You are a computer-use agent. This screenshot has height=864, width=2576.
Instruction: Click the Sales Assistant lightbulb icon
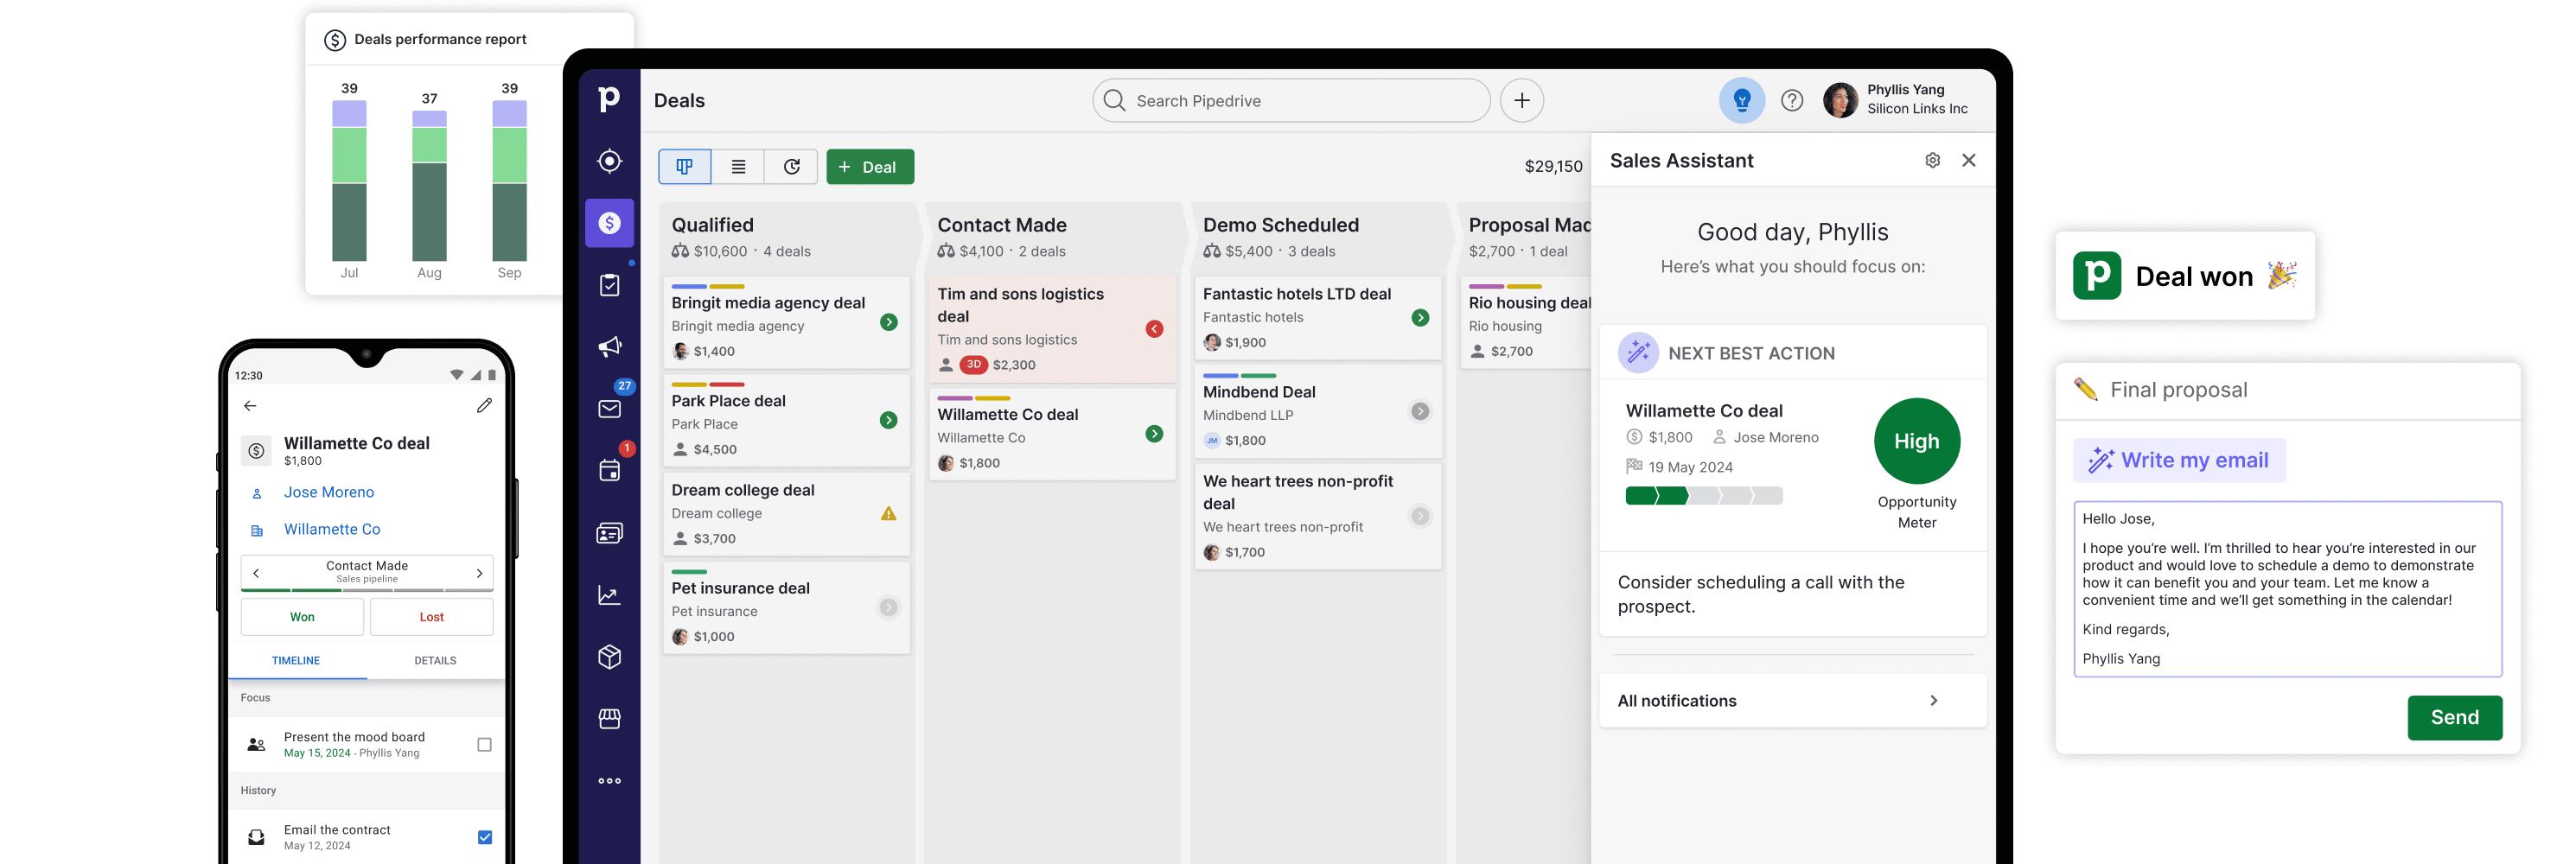pos(1741,101)
